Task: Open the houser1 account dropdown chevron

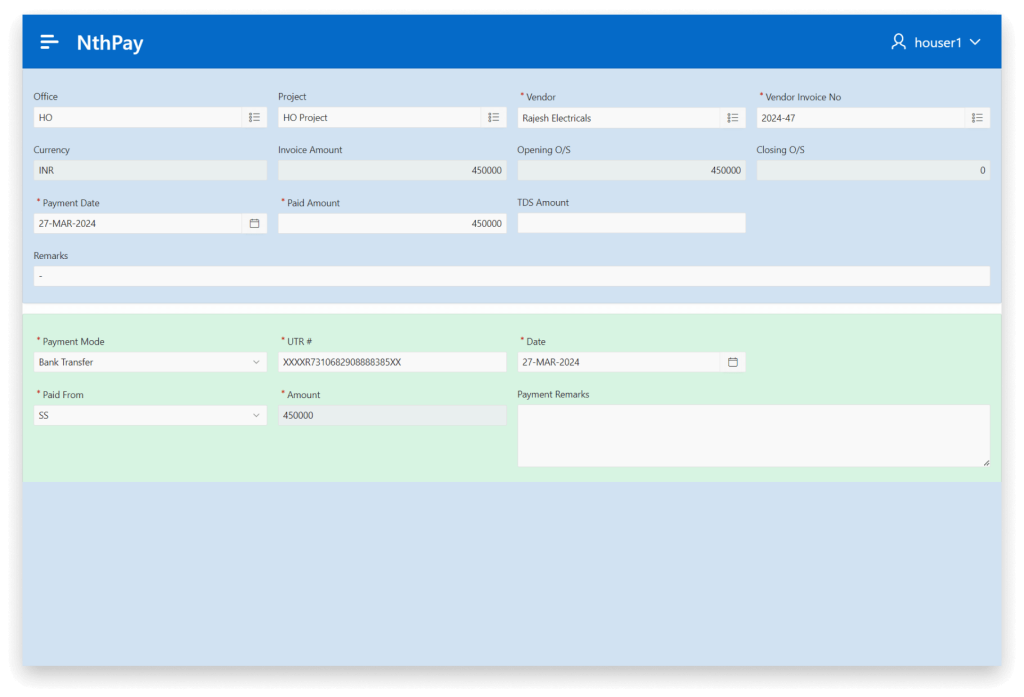Action: 975,42
